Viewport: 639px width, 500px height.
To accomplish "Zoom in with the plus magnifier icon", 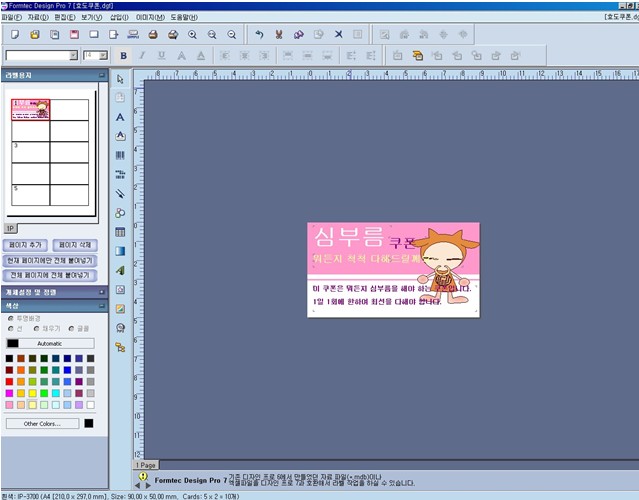I will click(x=192, y=35).
